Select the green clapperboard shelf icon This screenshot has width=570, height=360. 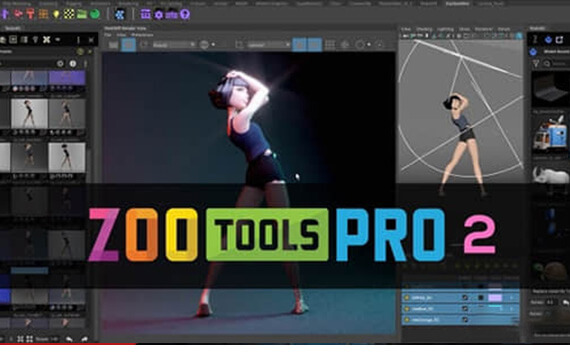(x=82, y=14)
